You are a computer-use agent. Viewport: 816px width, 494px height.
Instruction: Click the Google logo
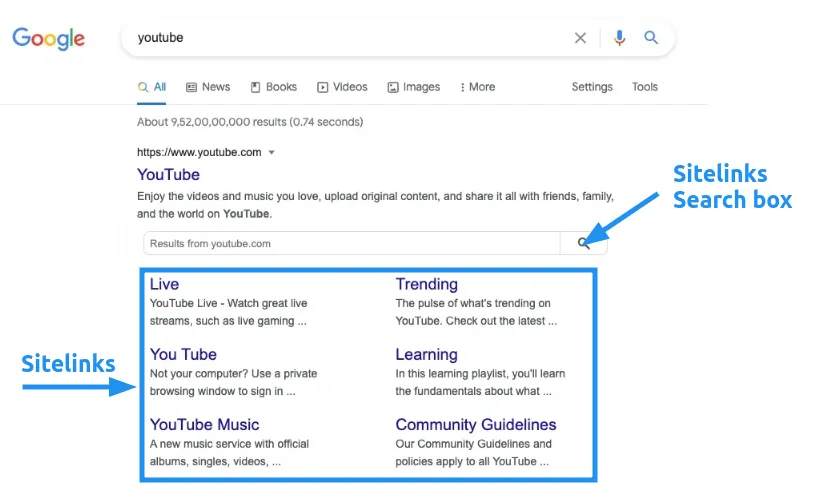coord(48,39)
